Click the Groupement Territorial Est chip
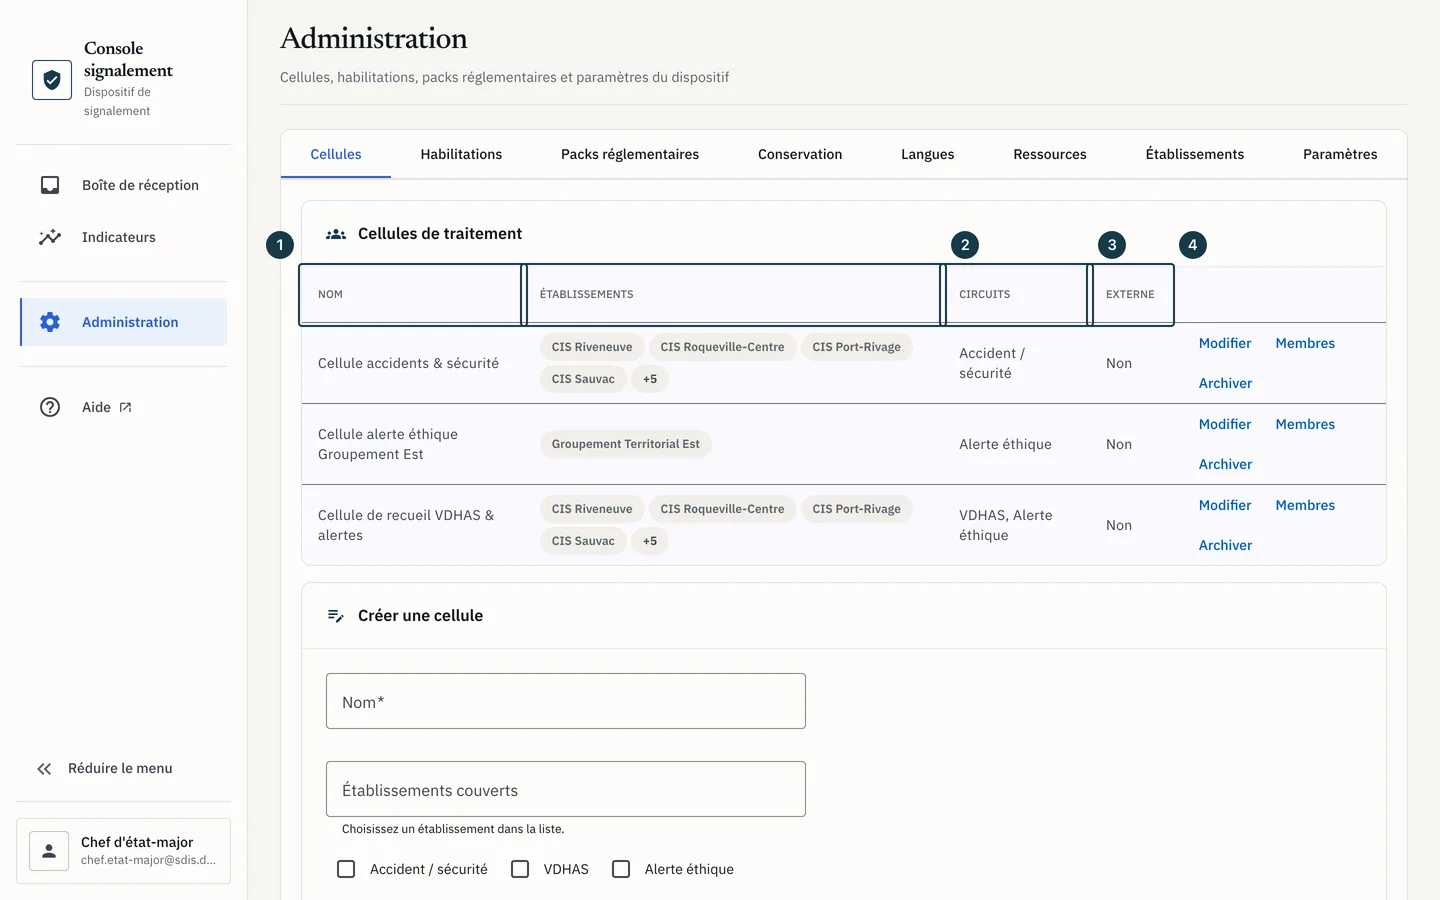The height and width of the screenshot is (900, 1440). click(626, 444)
